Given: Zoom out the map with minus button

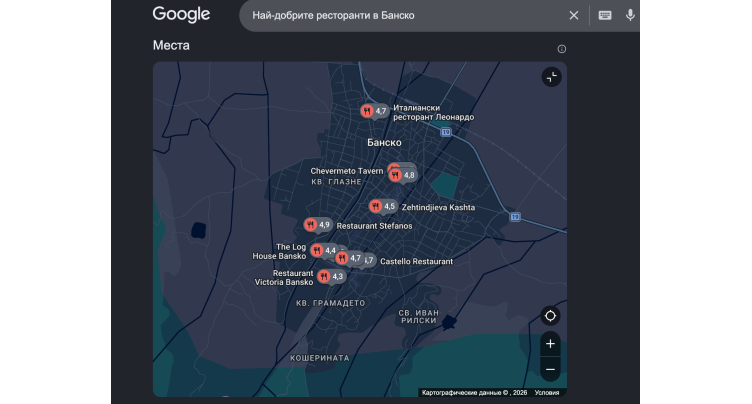Looking at the screenshot, I should [x=550, y=369].
